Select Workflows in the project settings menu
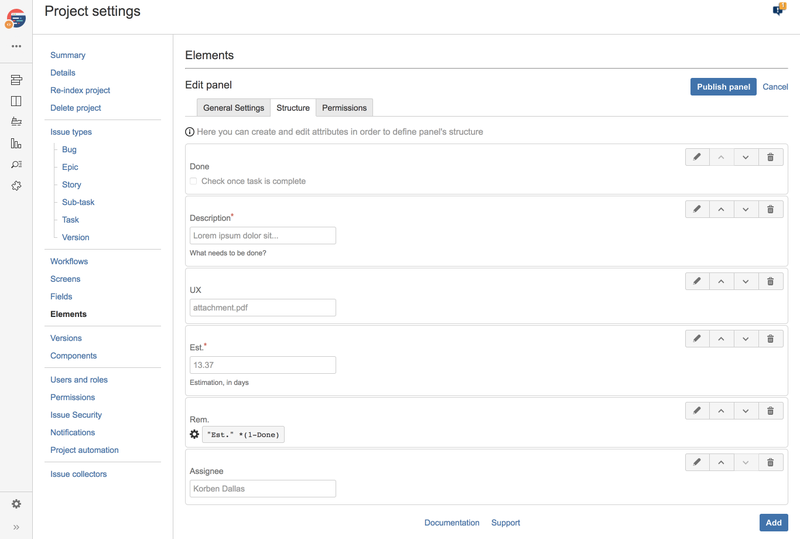Image resolution: width=800 pixels, height=539 pixels. click(69, 261)
